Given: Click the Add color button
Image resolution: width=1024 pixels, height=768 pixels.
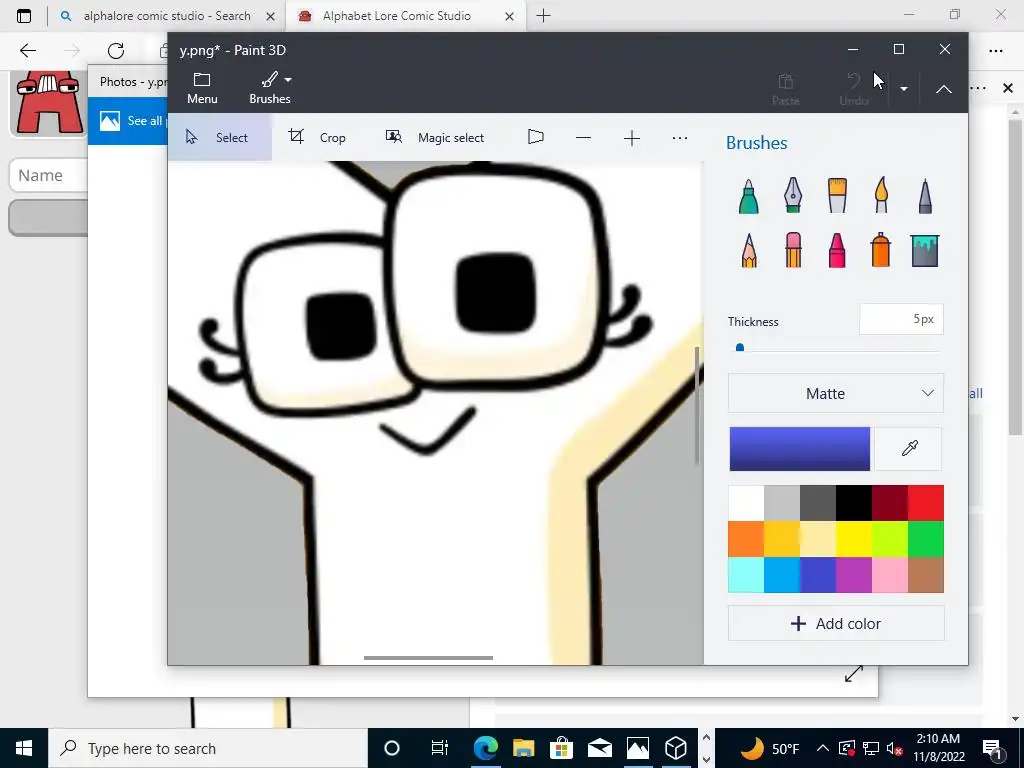Looking at the screenshot, I should [x=835, y=624].
